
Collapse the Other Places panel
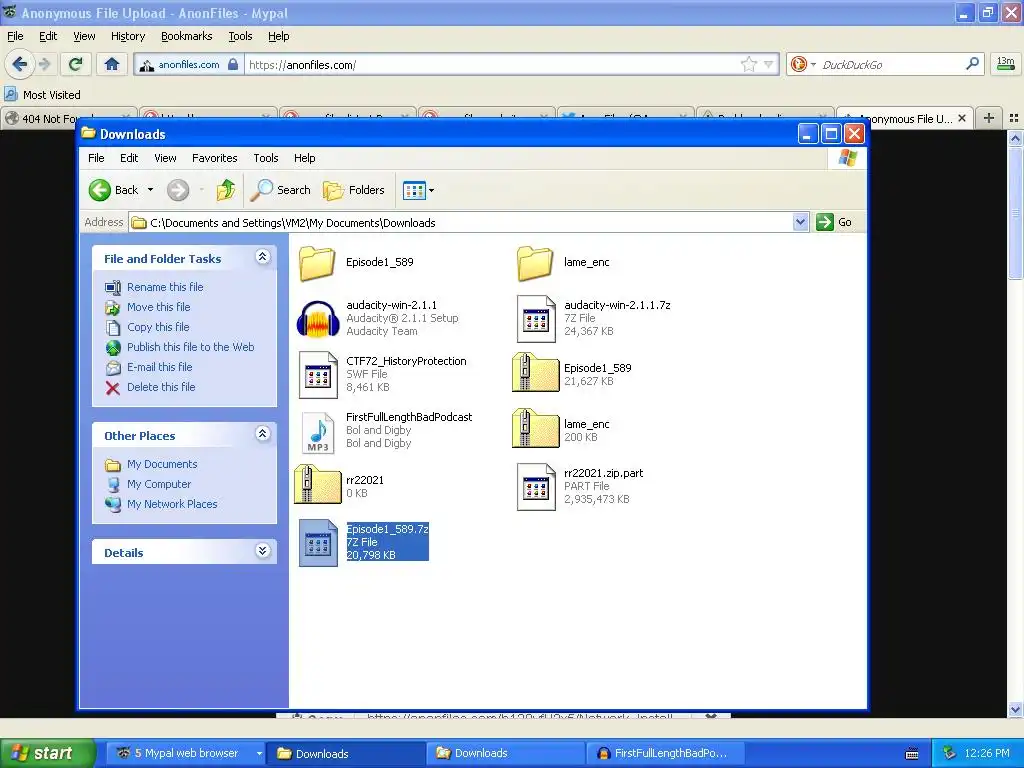tap(263, 434)
